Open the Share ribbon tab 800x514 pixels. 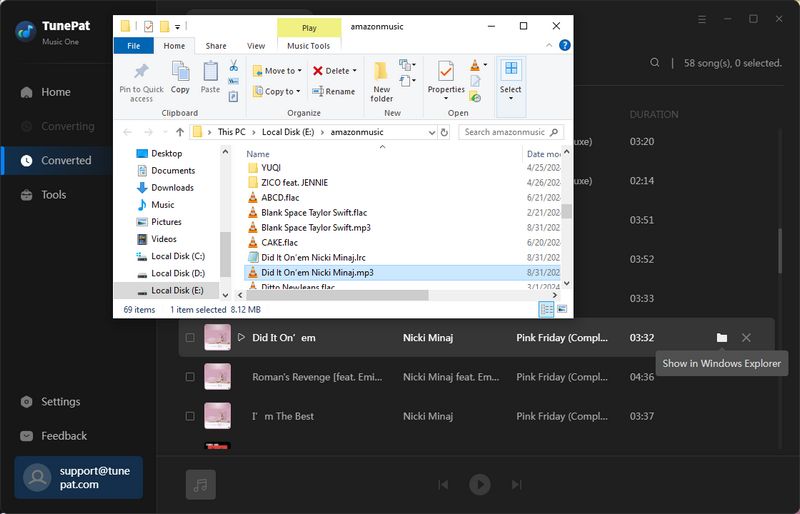(216, 46)
